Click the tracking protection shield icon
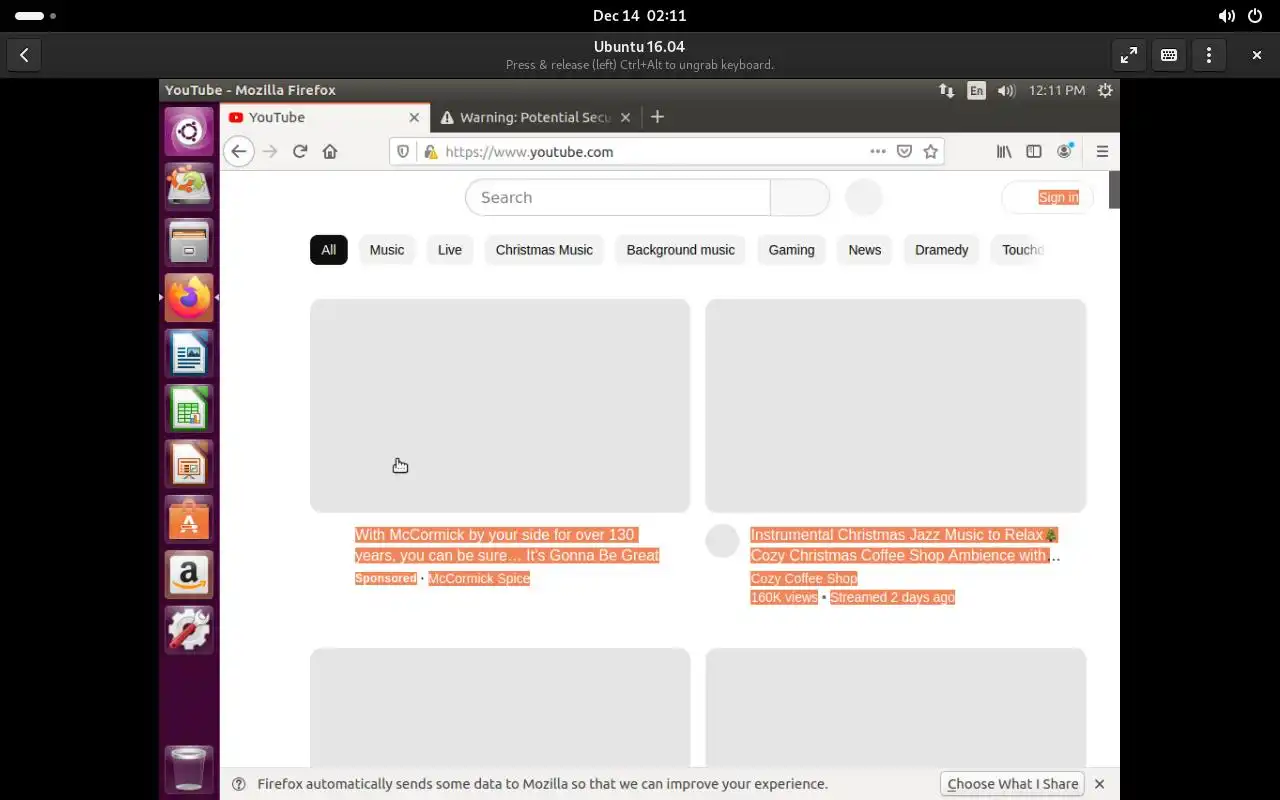 [403, 152]
